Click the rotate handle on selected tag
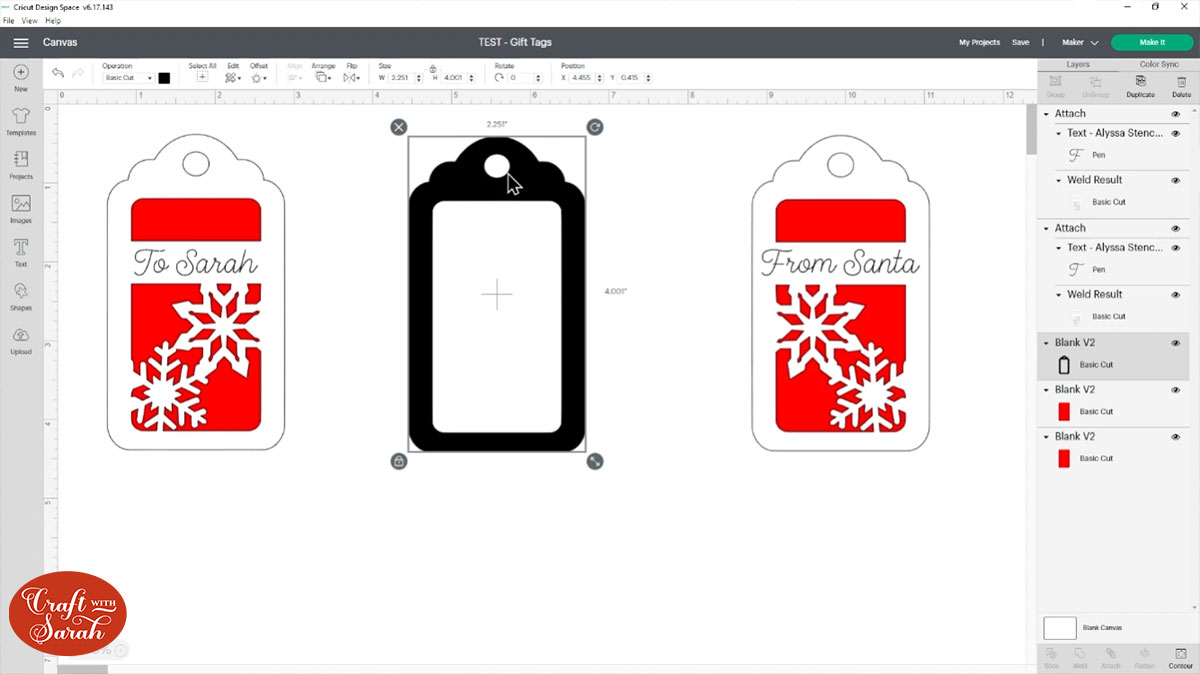This screenshot has width=1200, height=674. tap(595, 127)
